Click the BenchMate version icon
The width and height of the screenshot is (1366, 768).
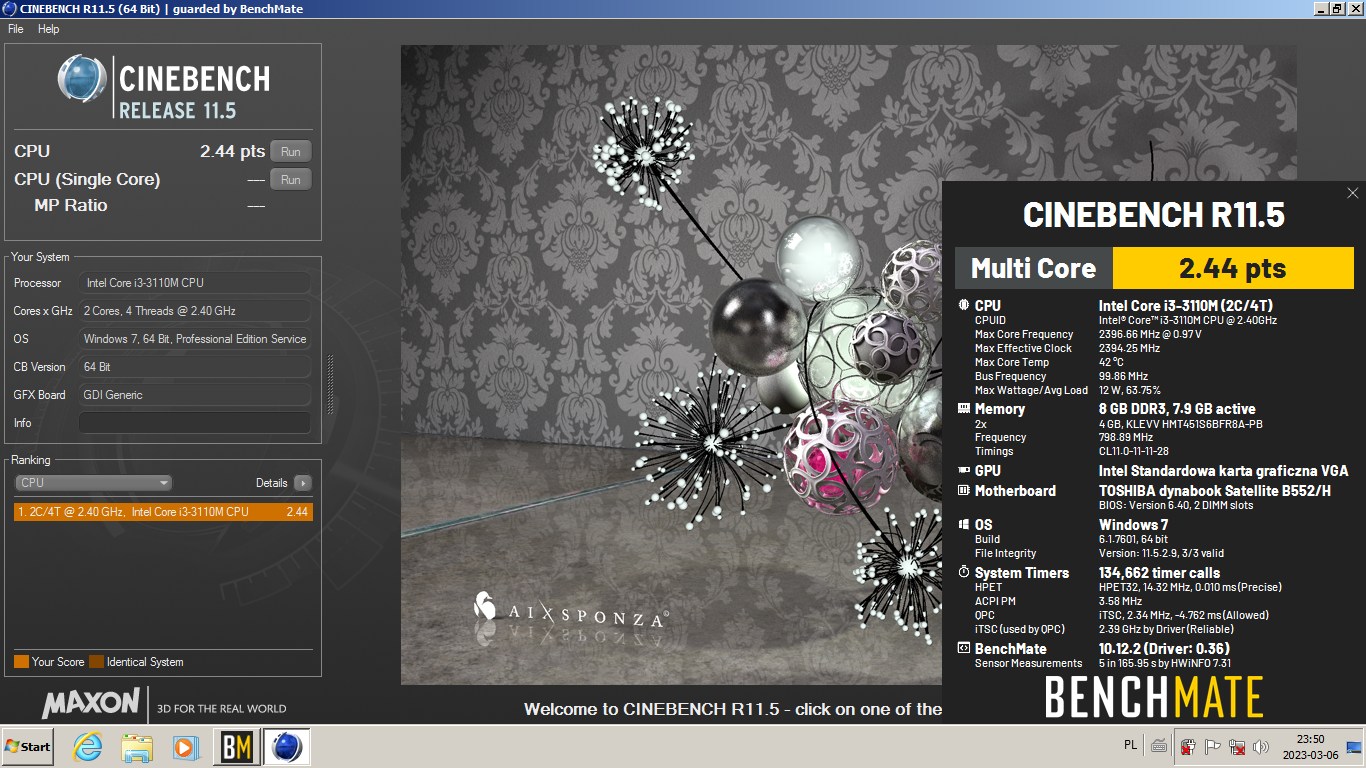pos(964,649)
